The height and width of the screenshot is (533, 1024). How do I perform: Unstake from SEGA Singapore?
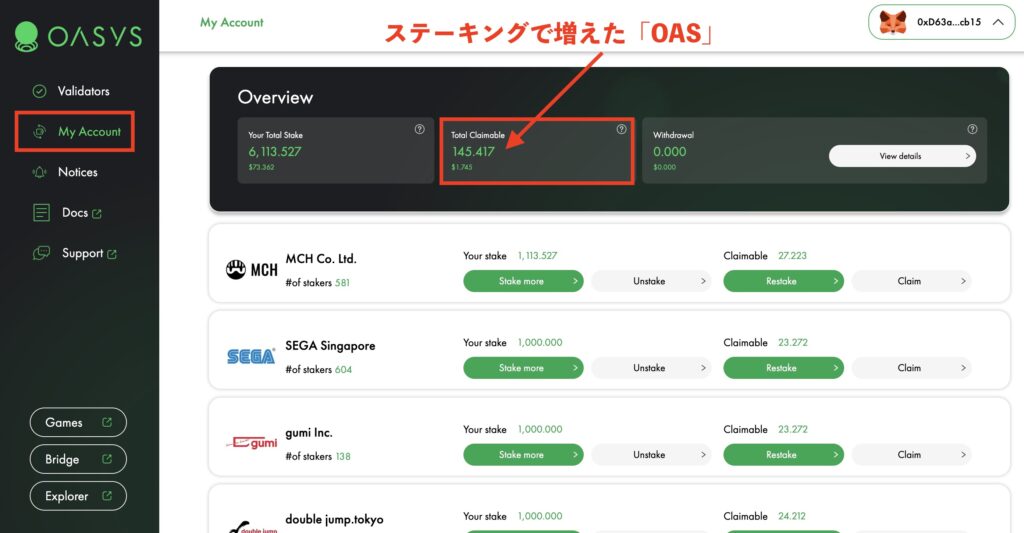click(651, 368)
